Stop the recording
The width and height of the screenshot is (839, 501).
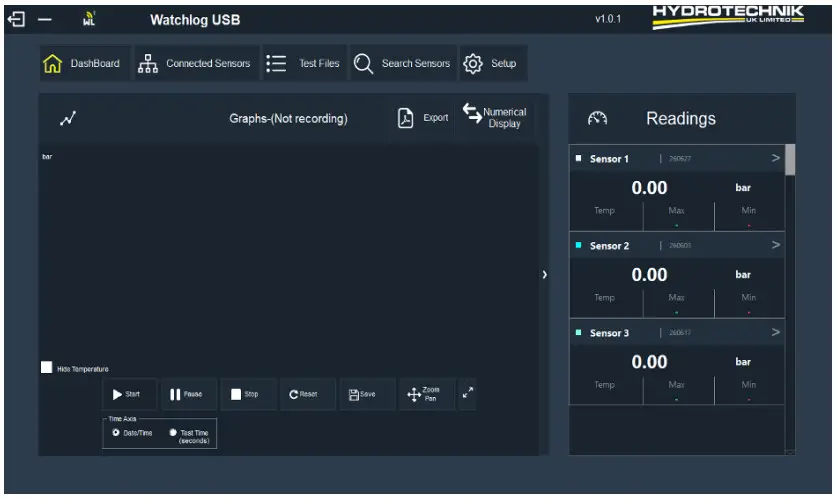tap(248, 394)
